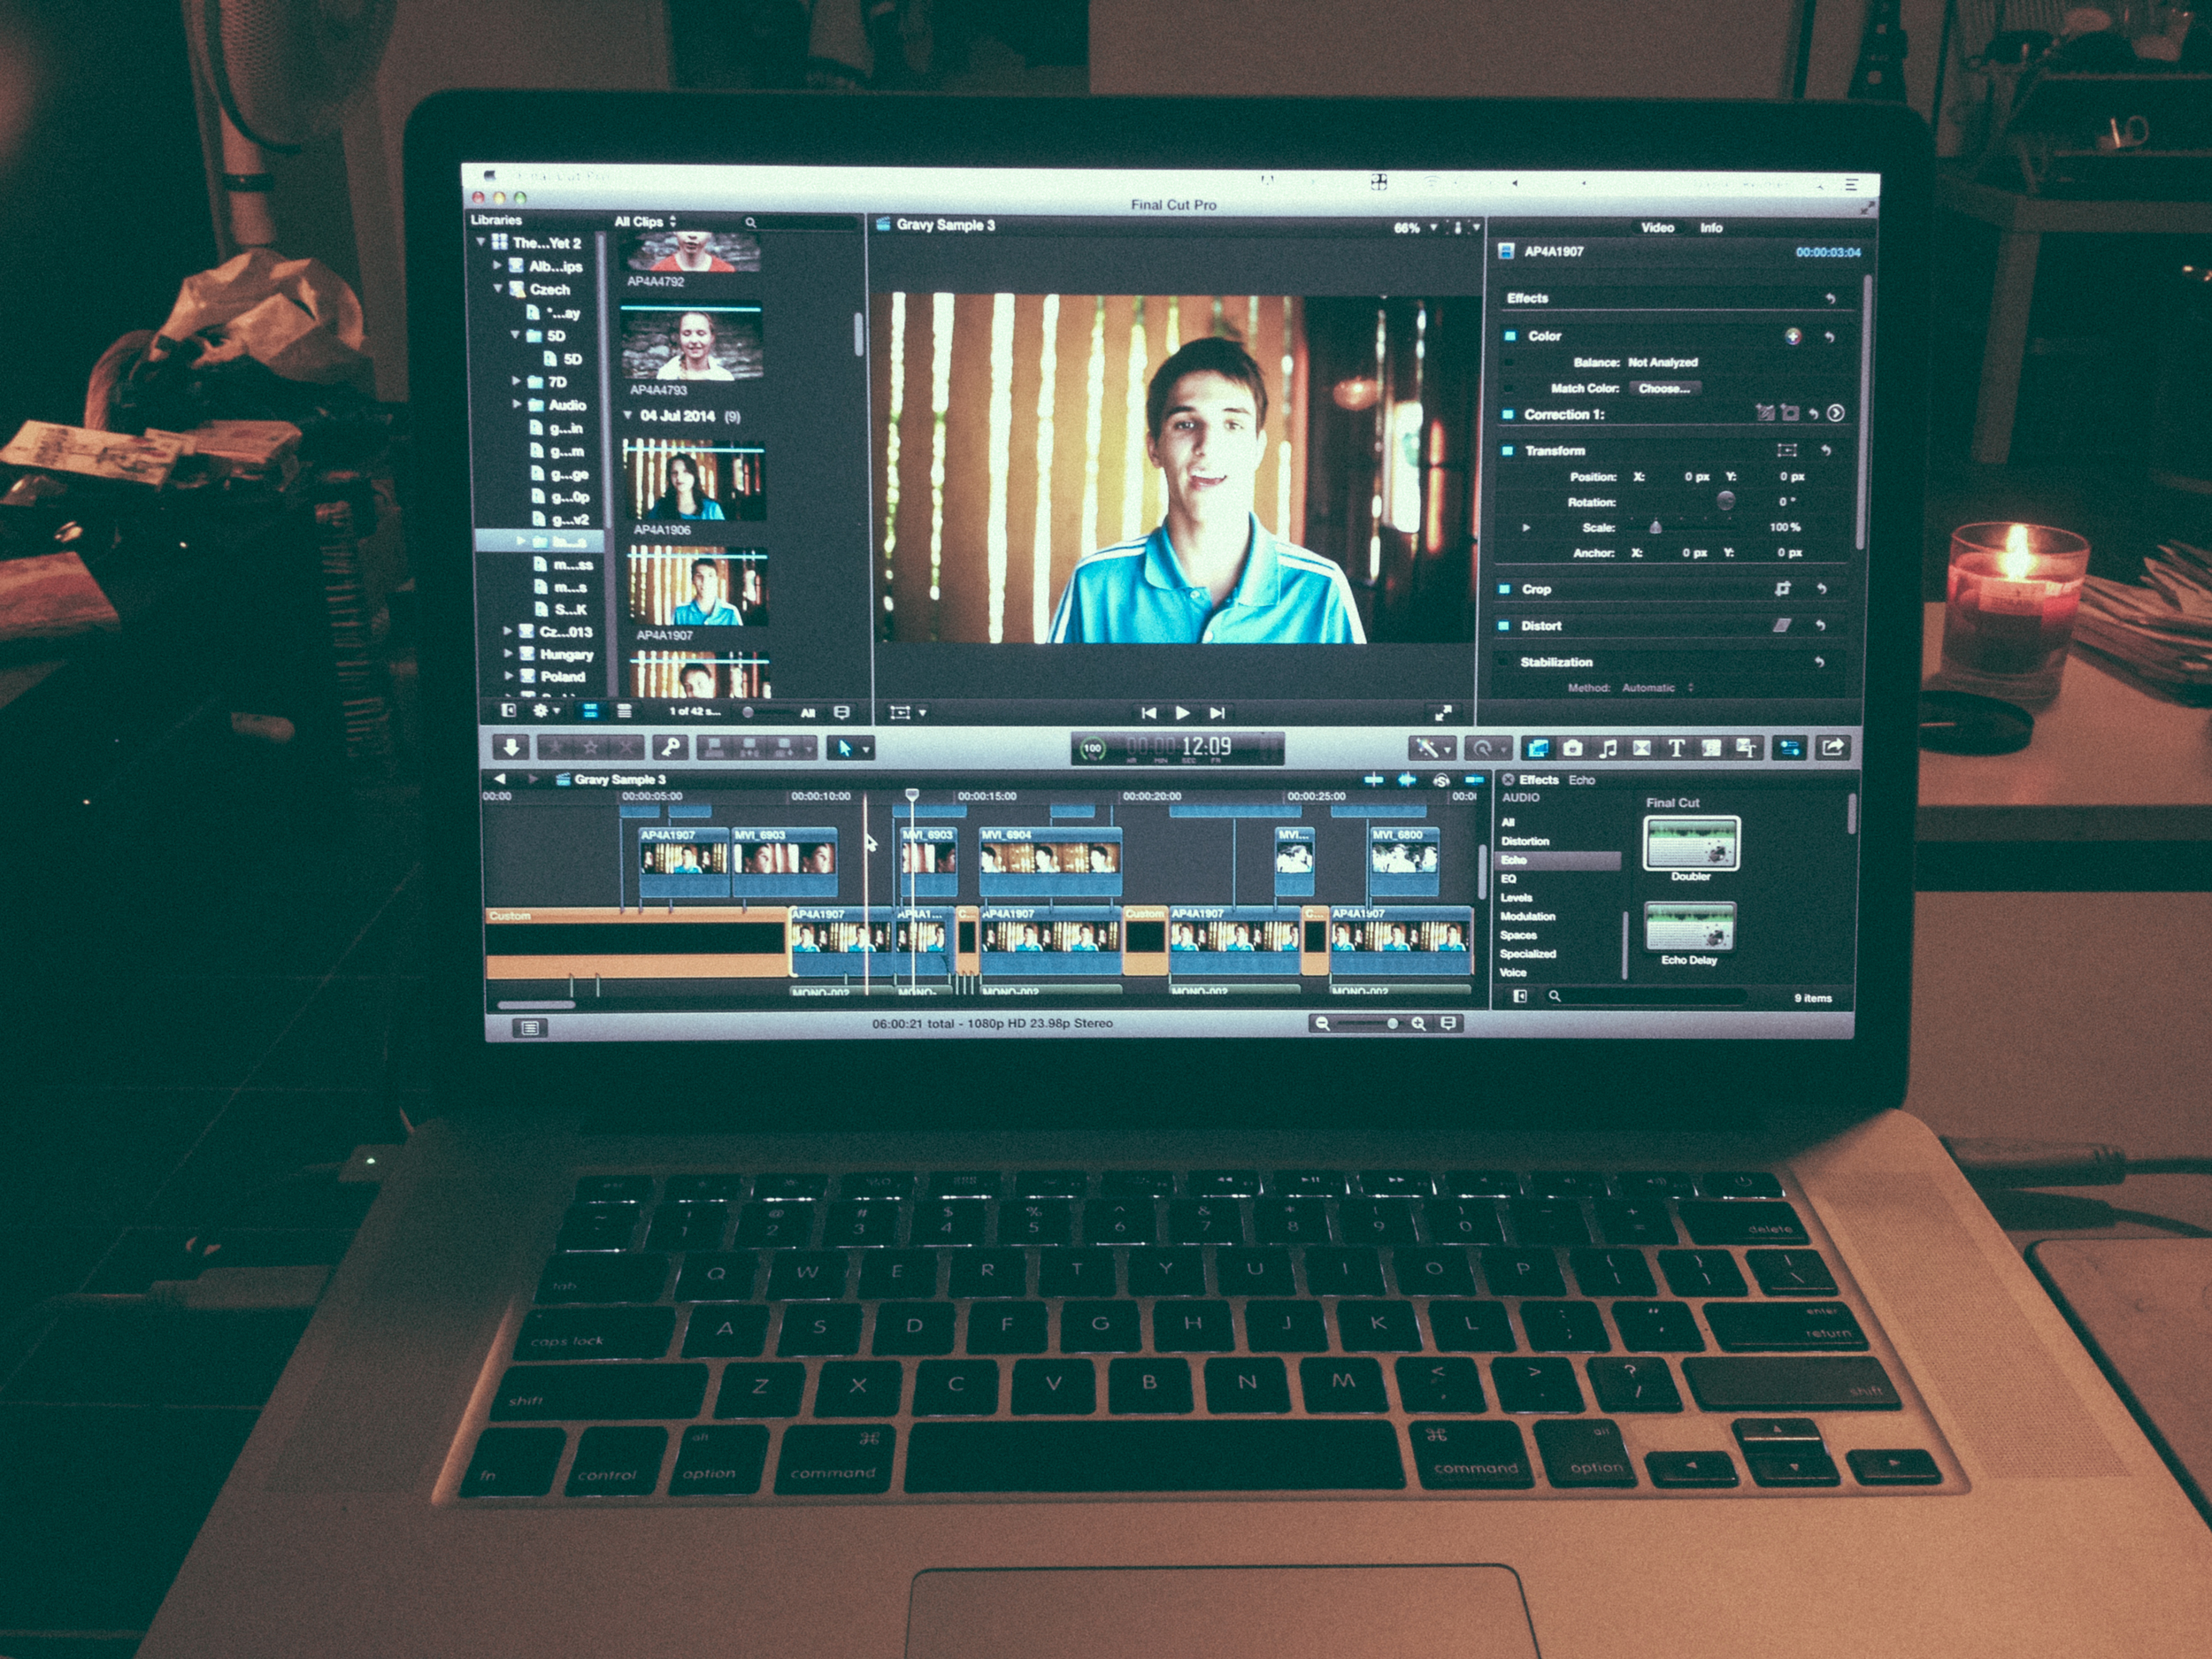Toggle the Correction 1 checkbox
The width and height of the screenshot is (2212, 1659).
1508,414
